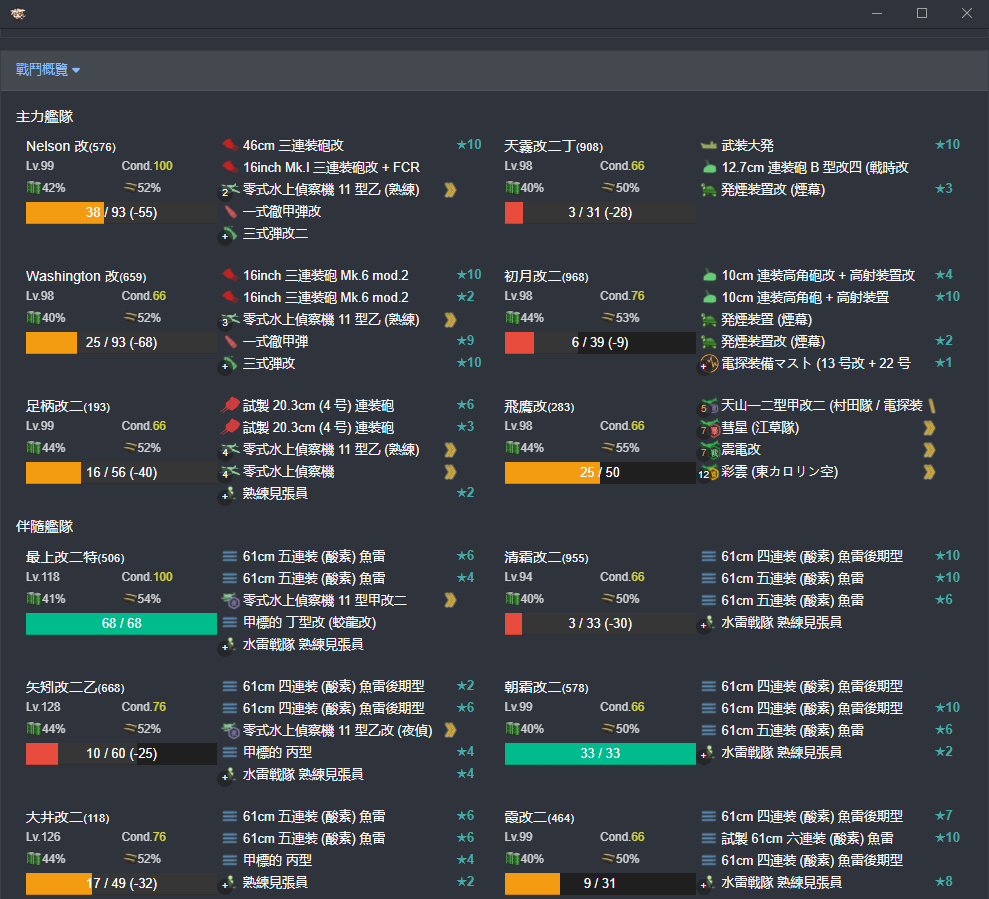989x899 pixels.
Task: Click the torpedo icon beside 試製 61cm 六連装 (酸素) 魚雷
Action: [x=708, y=838]
